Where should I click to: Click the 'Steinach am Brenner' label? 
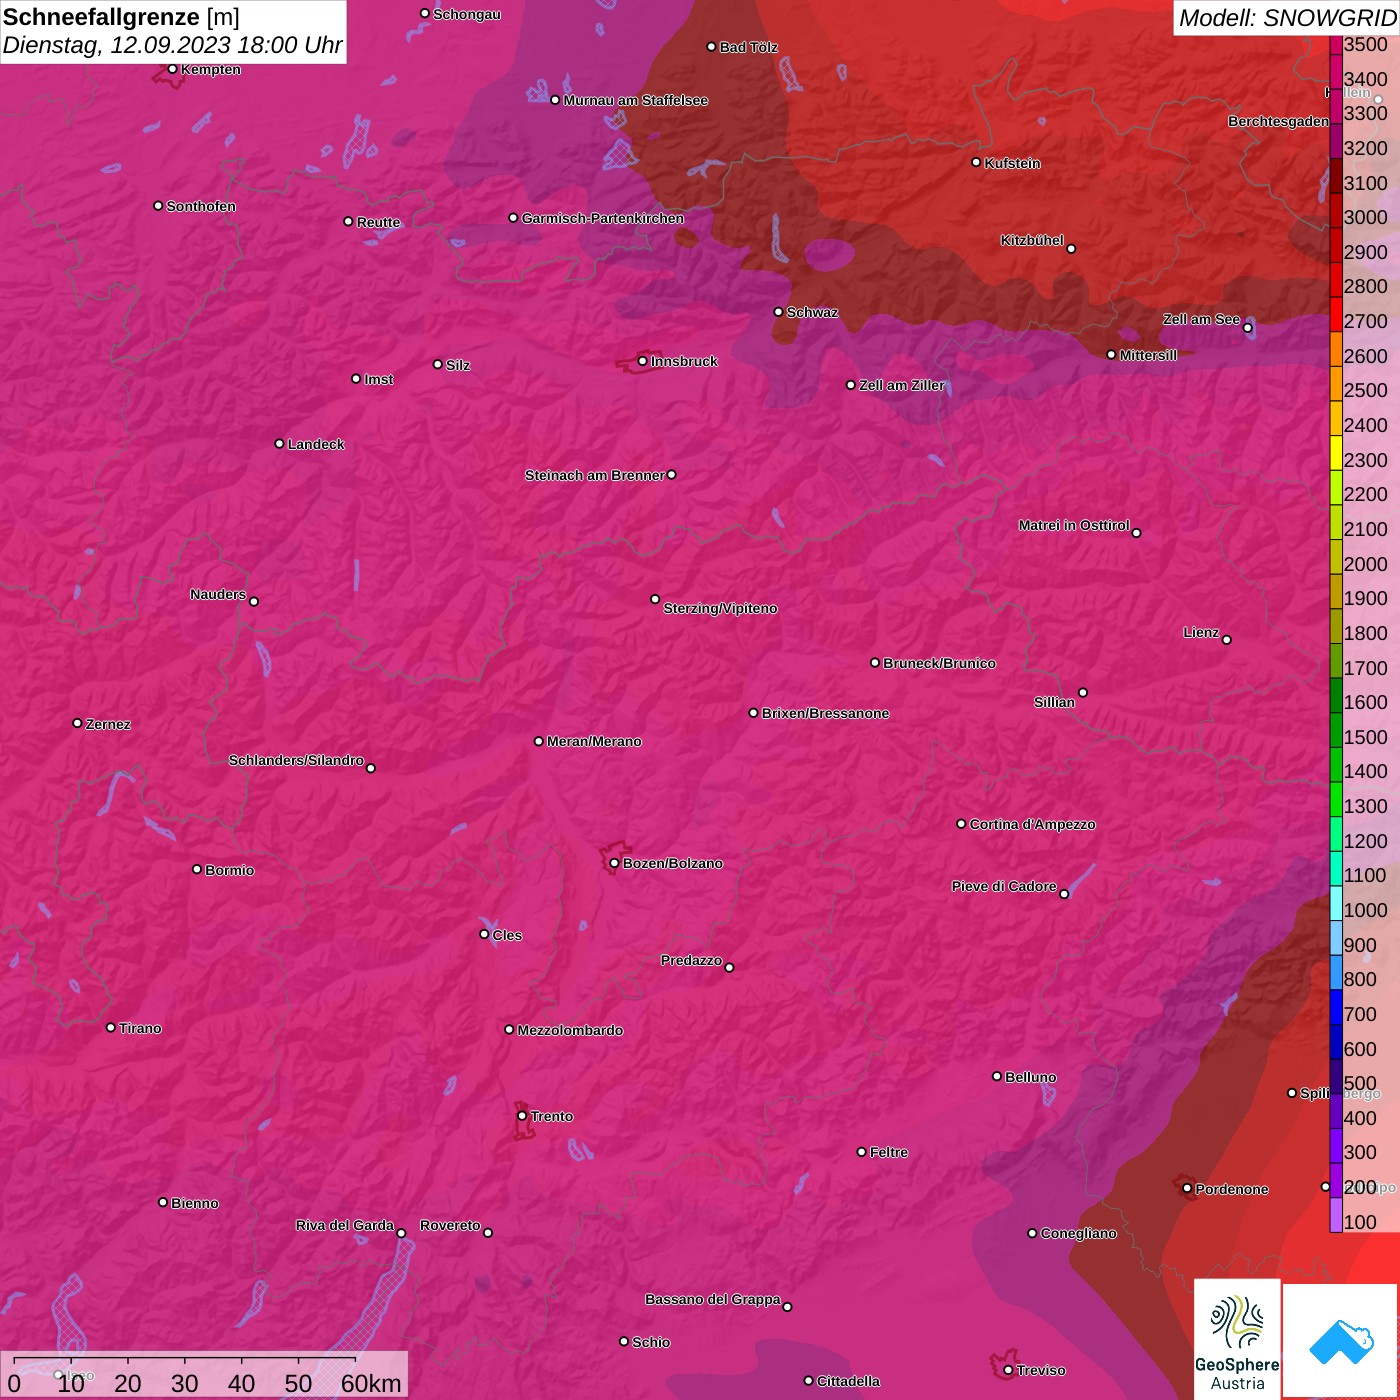(x=594, y=475)
